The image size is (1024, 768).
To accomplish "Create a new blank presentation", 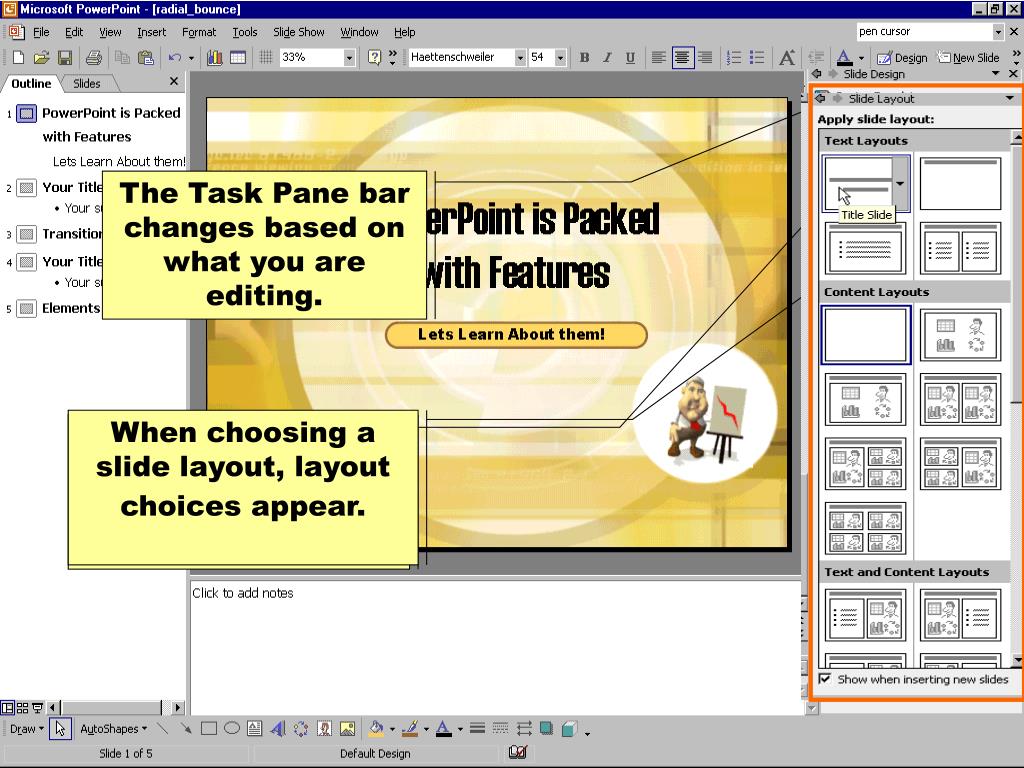I will click(18, 57).
